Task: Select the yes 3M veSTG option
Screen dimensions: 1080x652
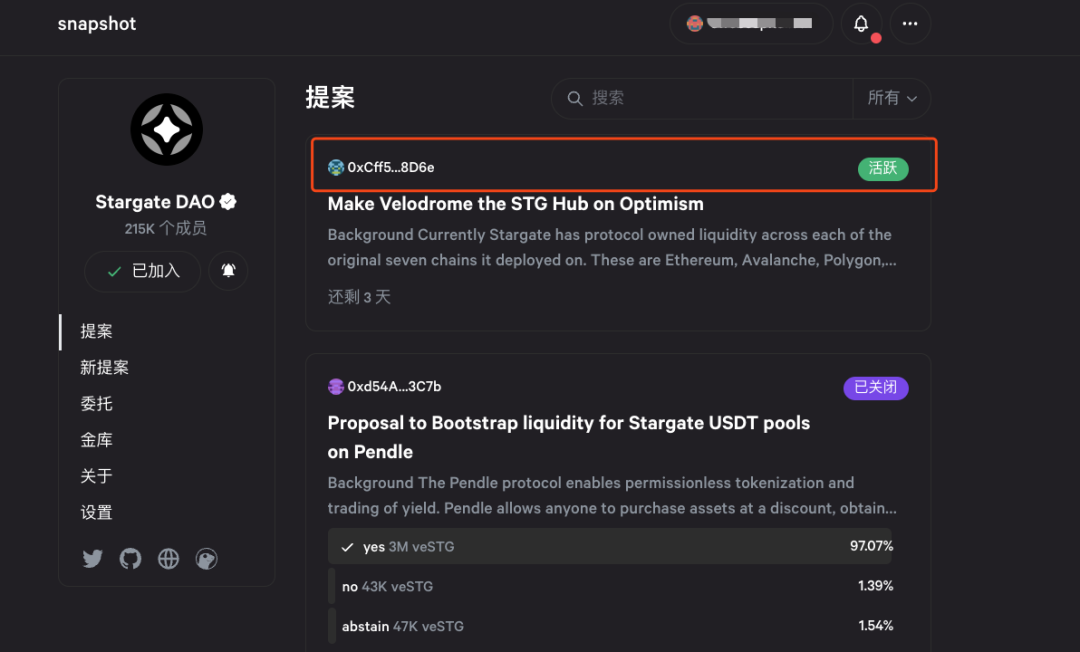Action: coord(609,547)
